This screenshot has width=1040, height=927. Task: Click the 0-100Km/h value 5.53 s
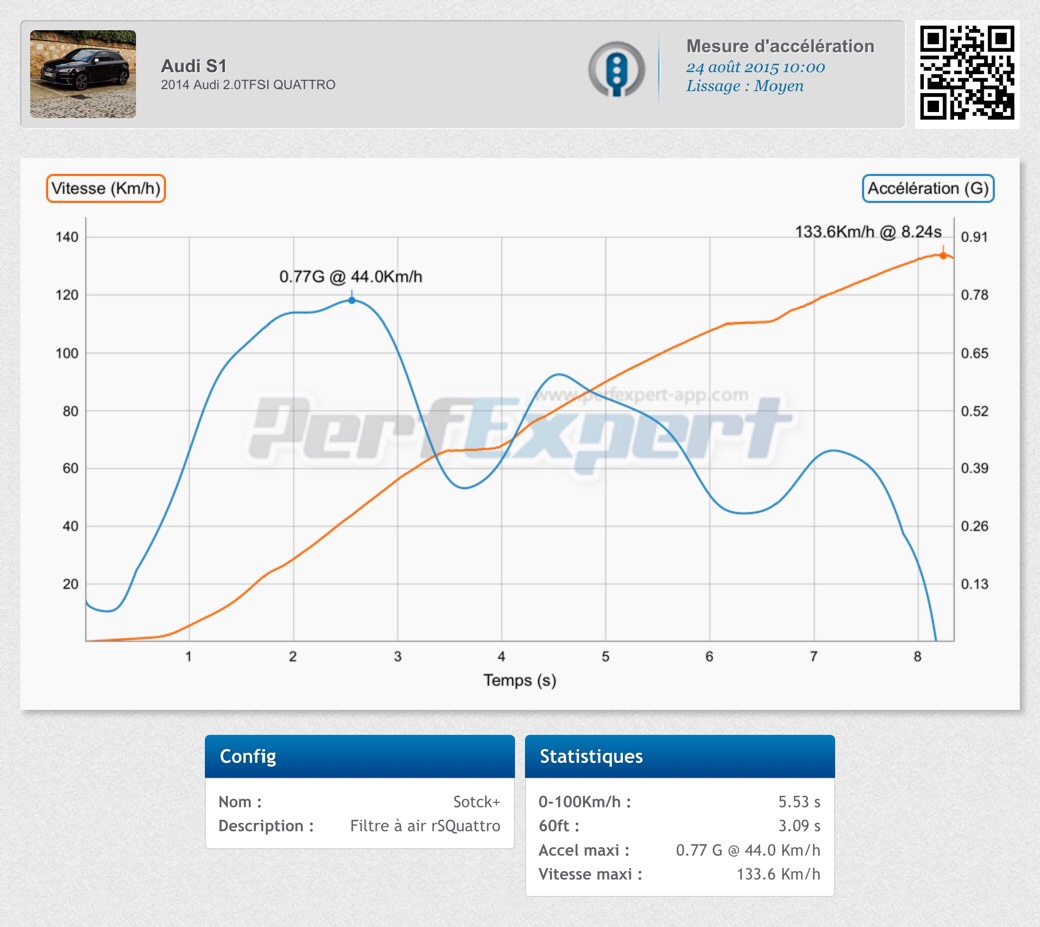pos(797,802)
